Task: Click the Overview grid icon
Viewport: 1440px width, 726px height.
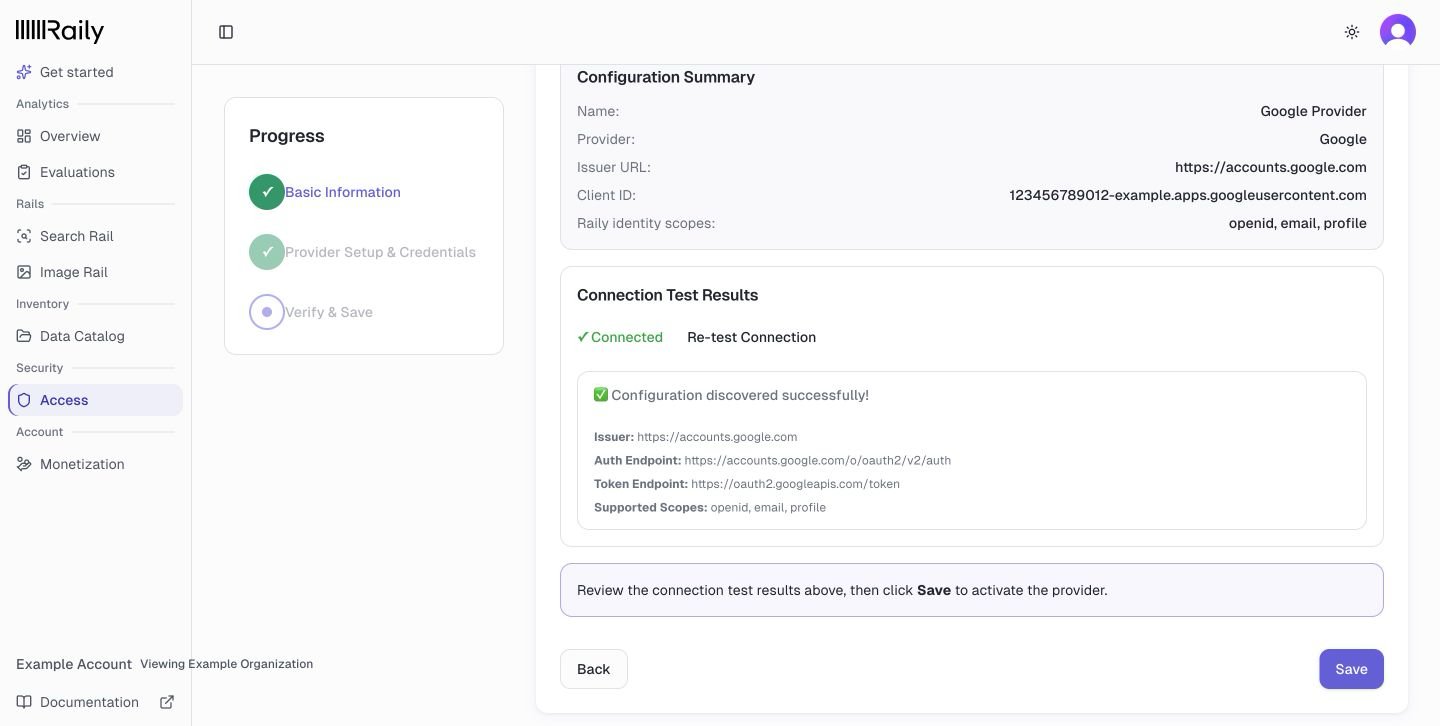Action: [24, 136]
